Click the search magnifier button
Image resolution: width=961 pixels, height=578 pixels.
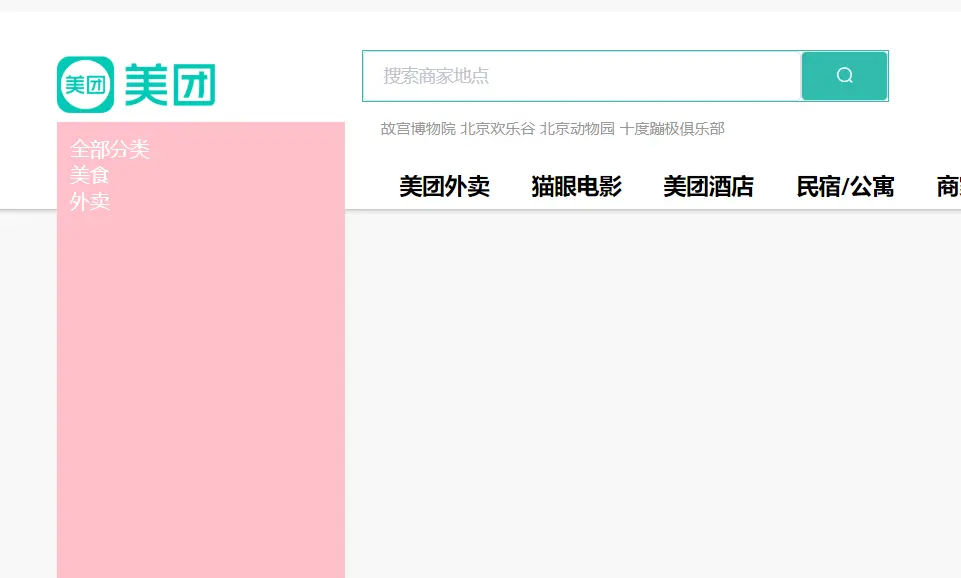point(845,76)
